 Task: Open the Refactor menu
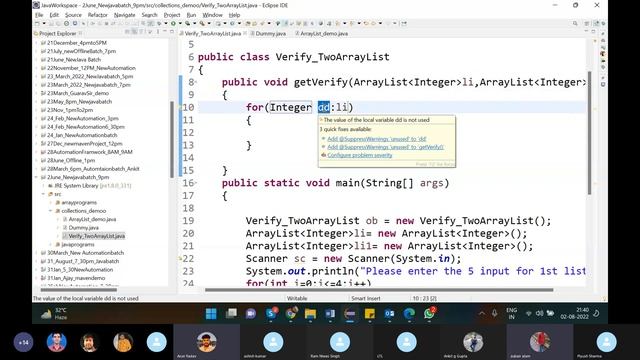point(98,15)
